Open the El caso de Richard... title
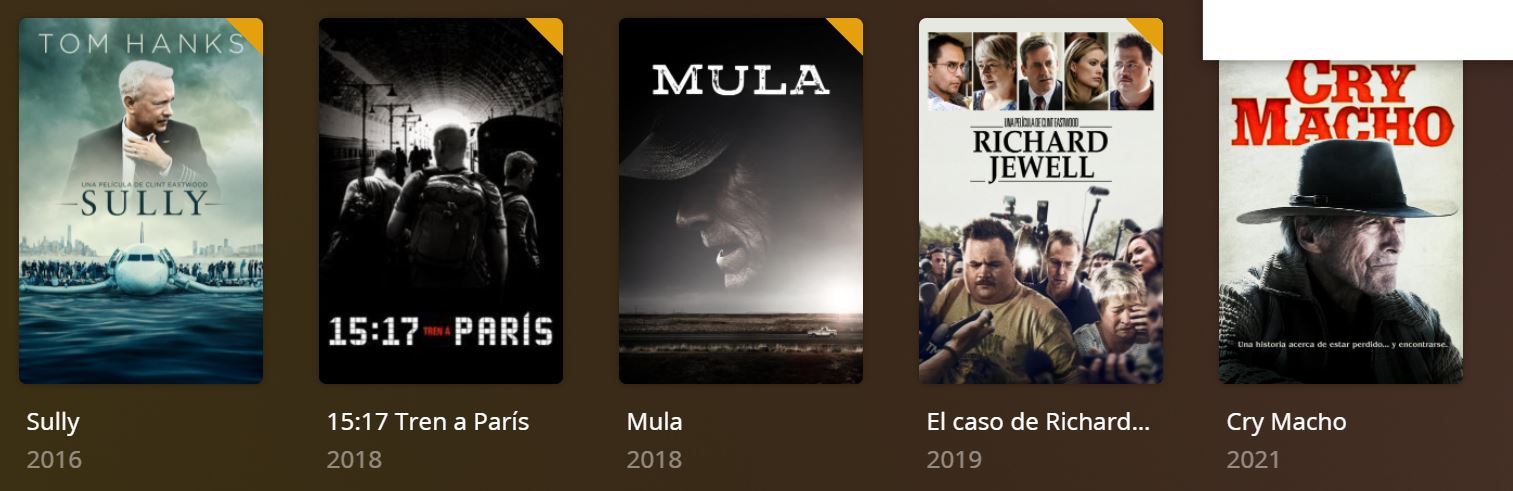 tap(1038, 422)
